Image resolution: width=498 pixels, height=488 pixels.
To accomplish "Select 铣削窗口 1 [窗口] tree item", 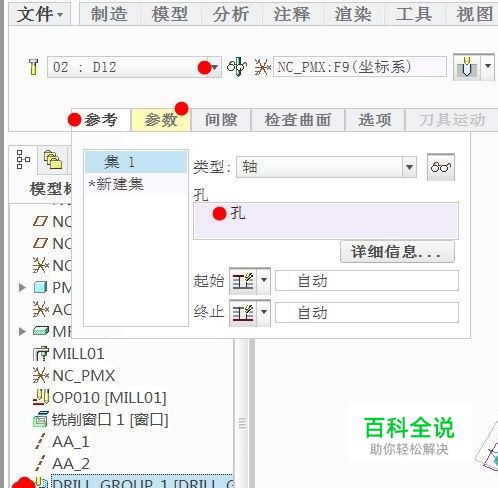I will coord(110,420).
